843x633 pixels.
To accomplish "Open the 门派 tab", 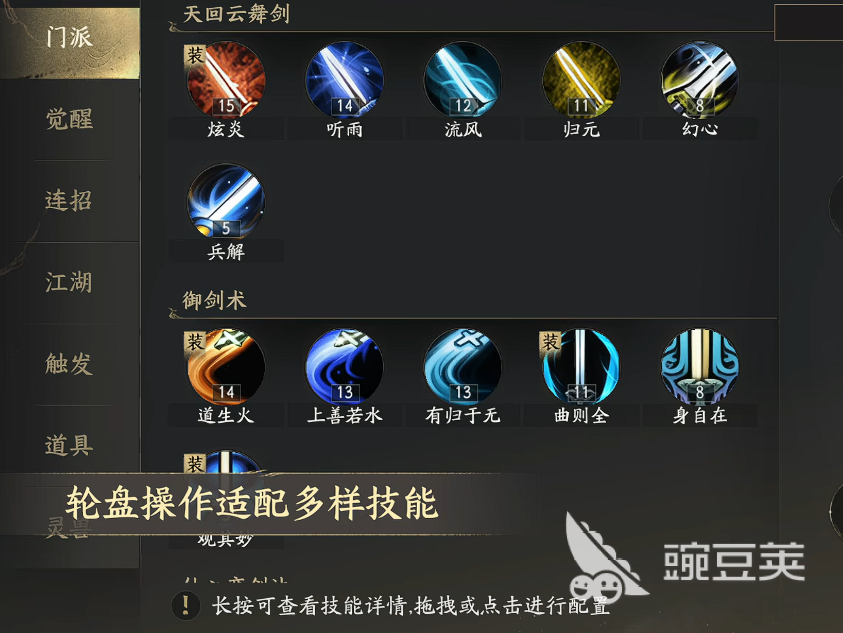I will click(70, 39).
